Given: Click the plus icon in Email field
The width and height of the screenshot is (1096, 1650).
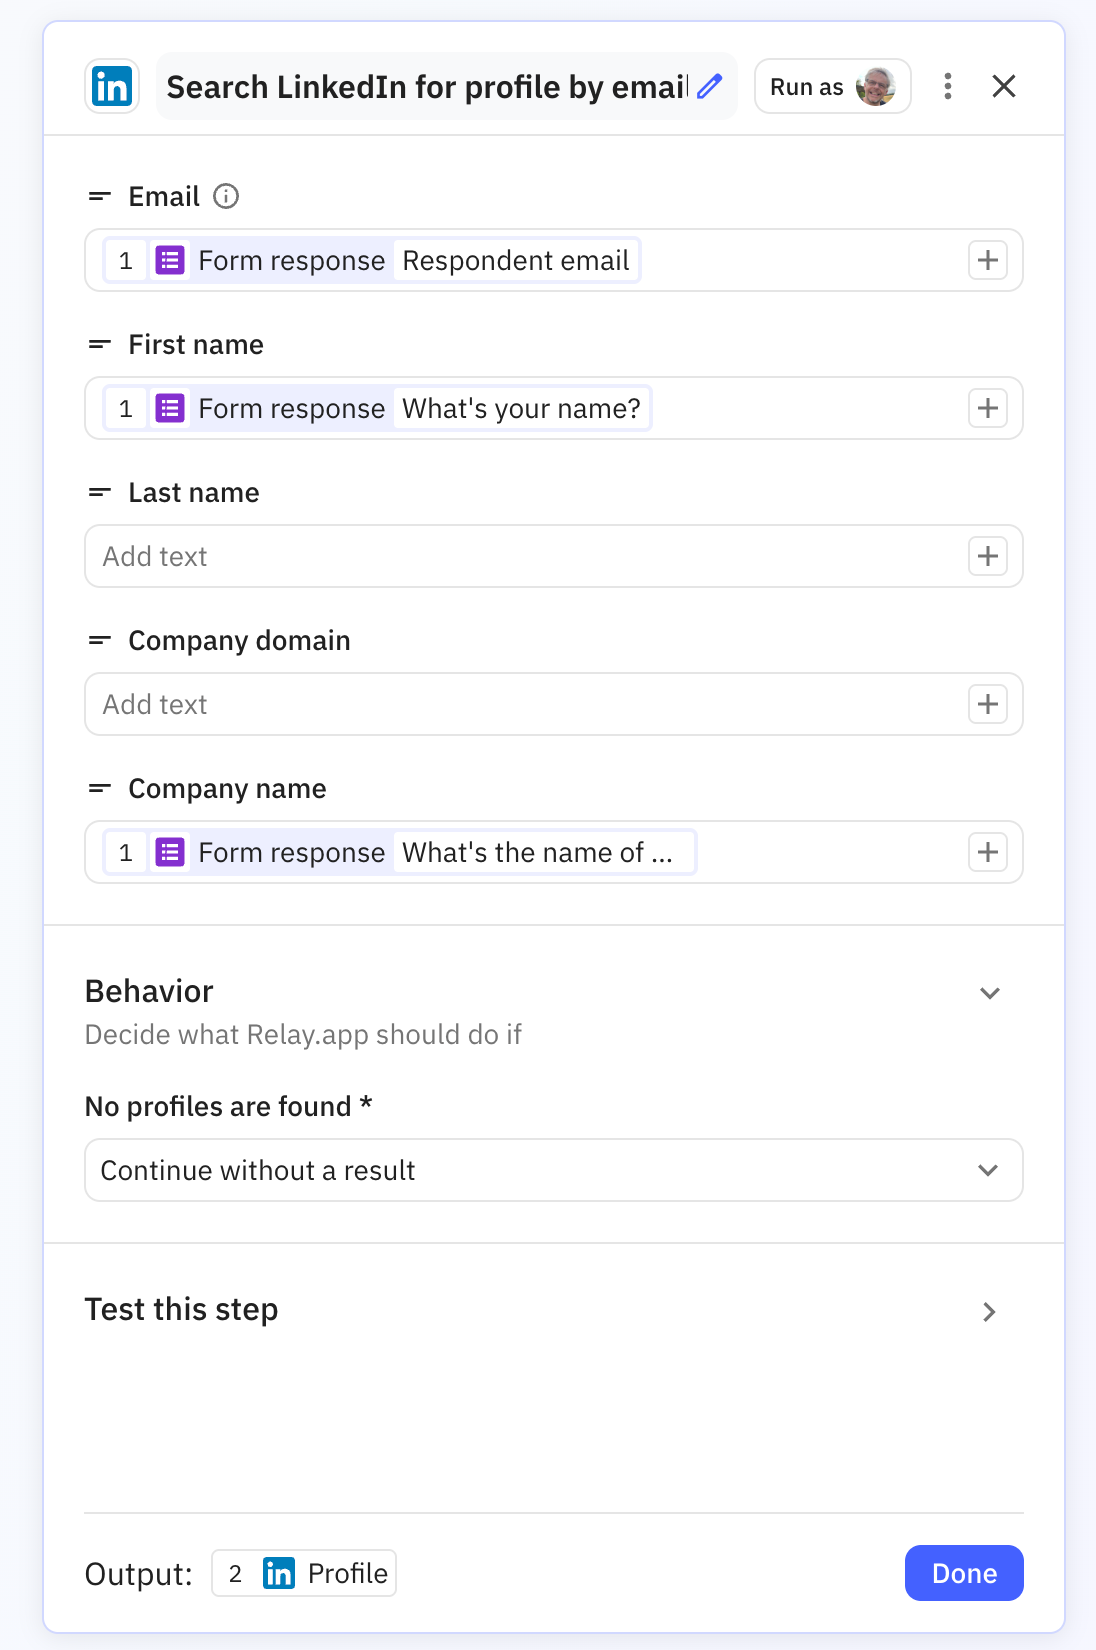Looking at the screenshot, I should click(987, 261).
